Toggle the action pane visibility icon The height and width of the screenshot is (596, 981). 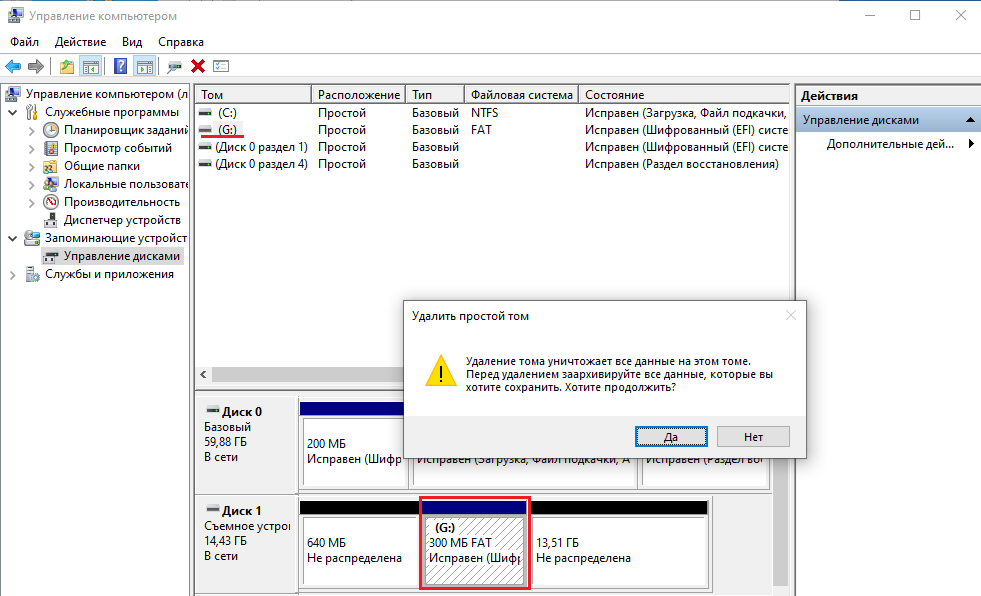(x=145, y=66)
